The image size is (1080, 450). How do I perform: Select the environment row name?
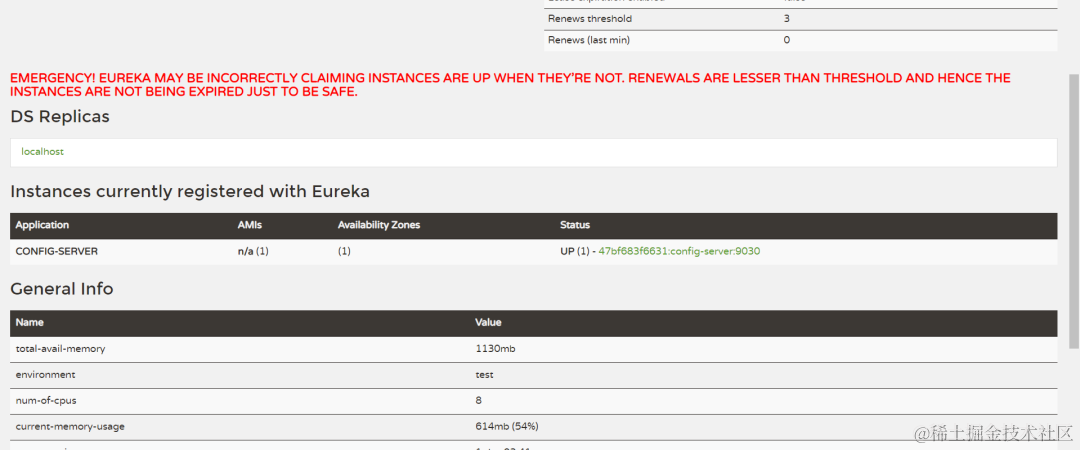(x=45, y=375)
